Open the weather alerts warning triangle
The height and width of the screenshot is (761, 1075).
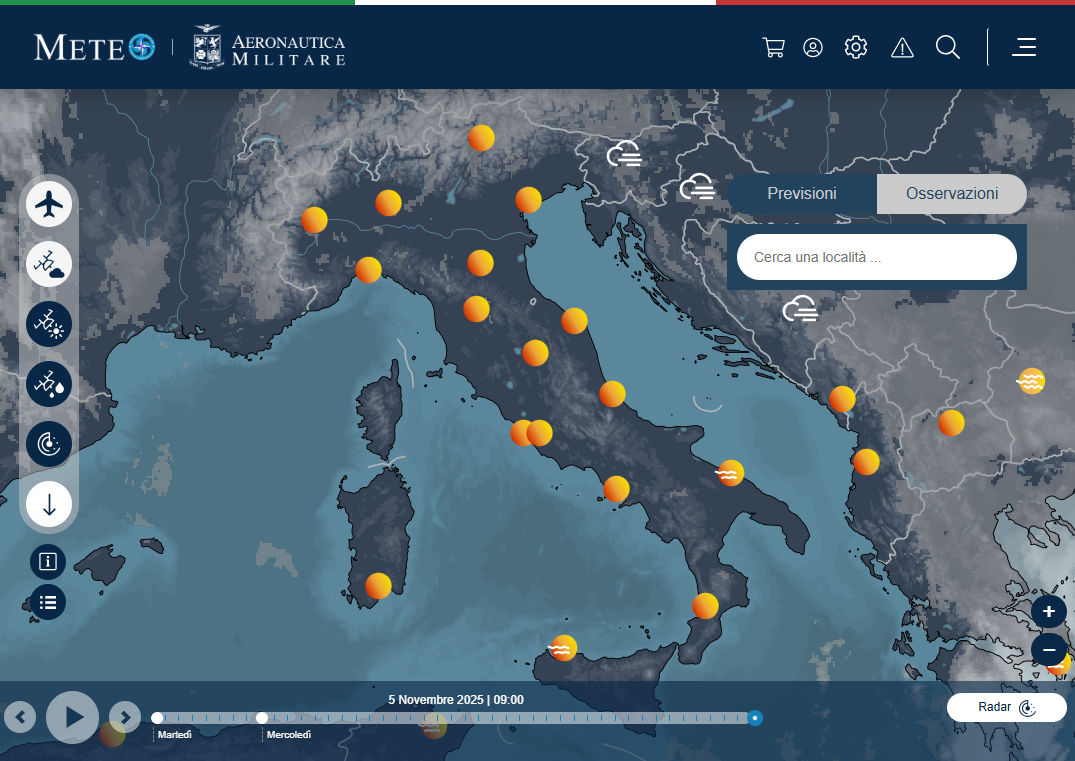click(902, 48)
